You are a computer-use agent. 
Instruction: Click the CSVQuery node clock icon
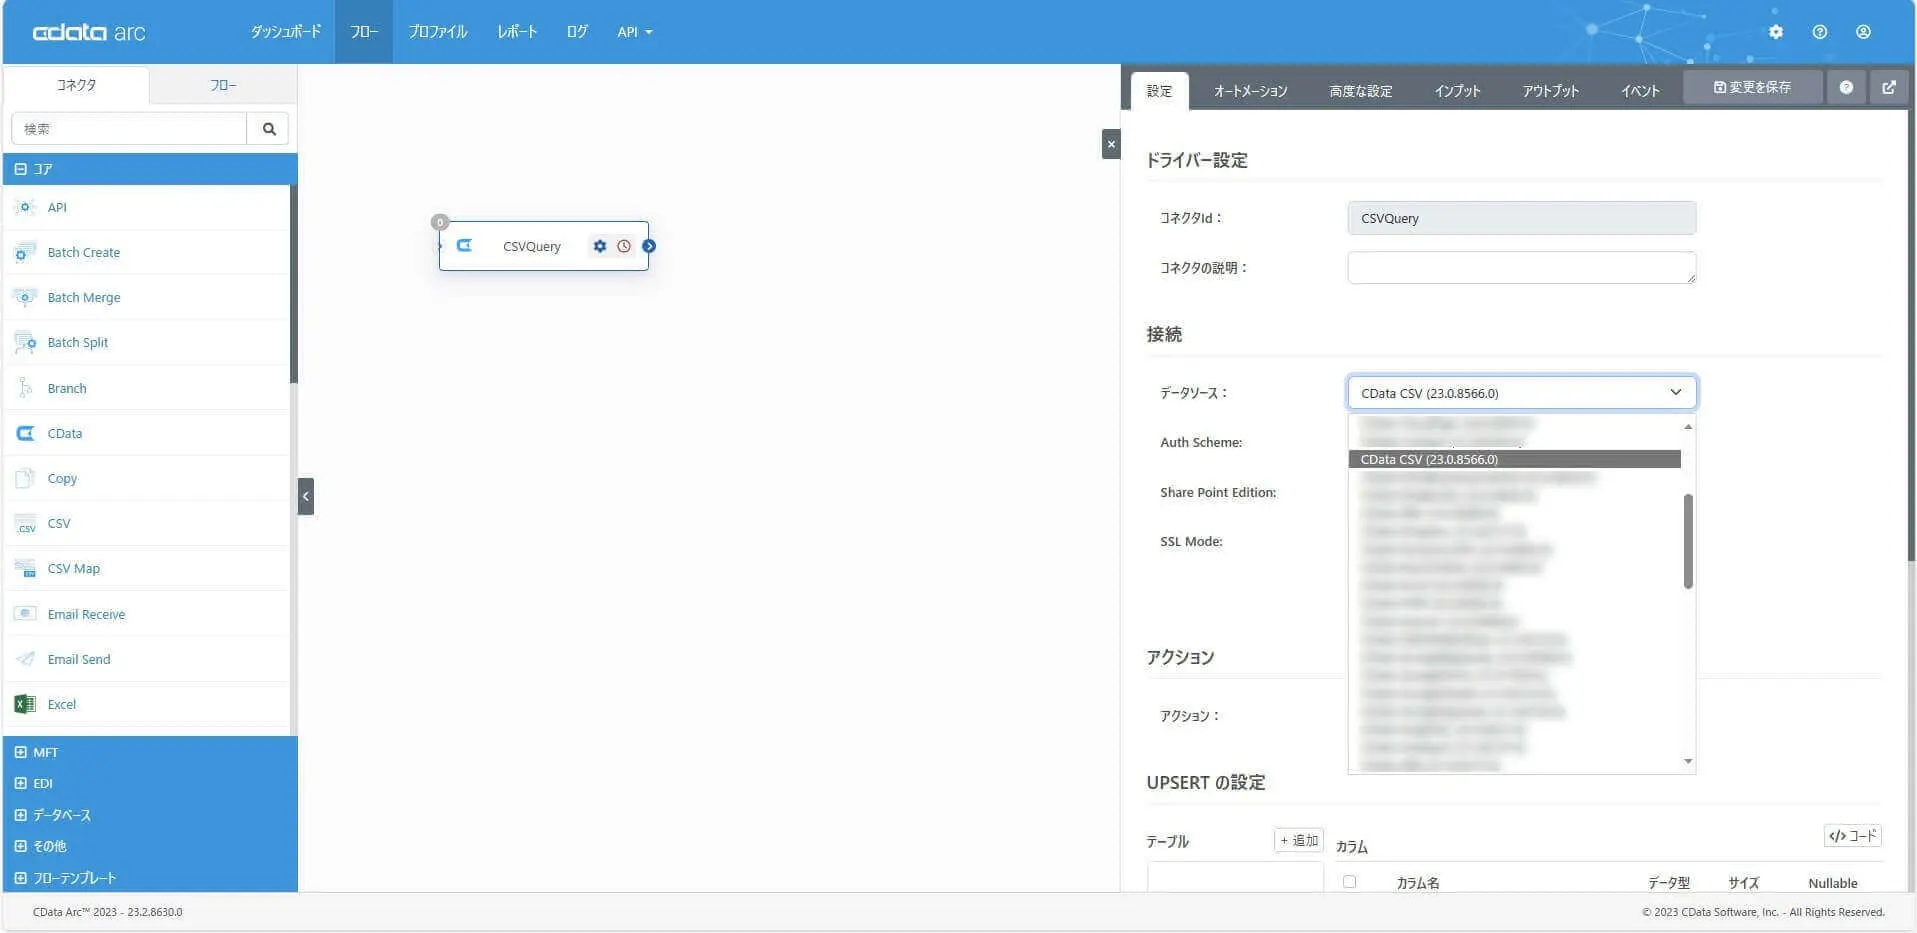click(624, 246)
